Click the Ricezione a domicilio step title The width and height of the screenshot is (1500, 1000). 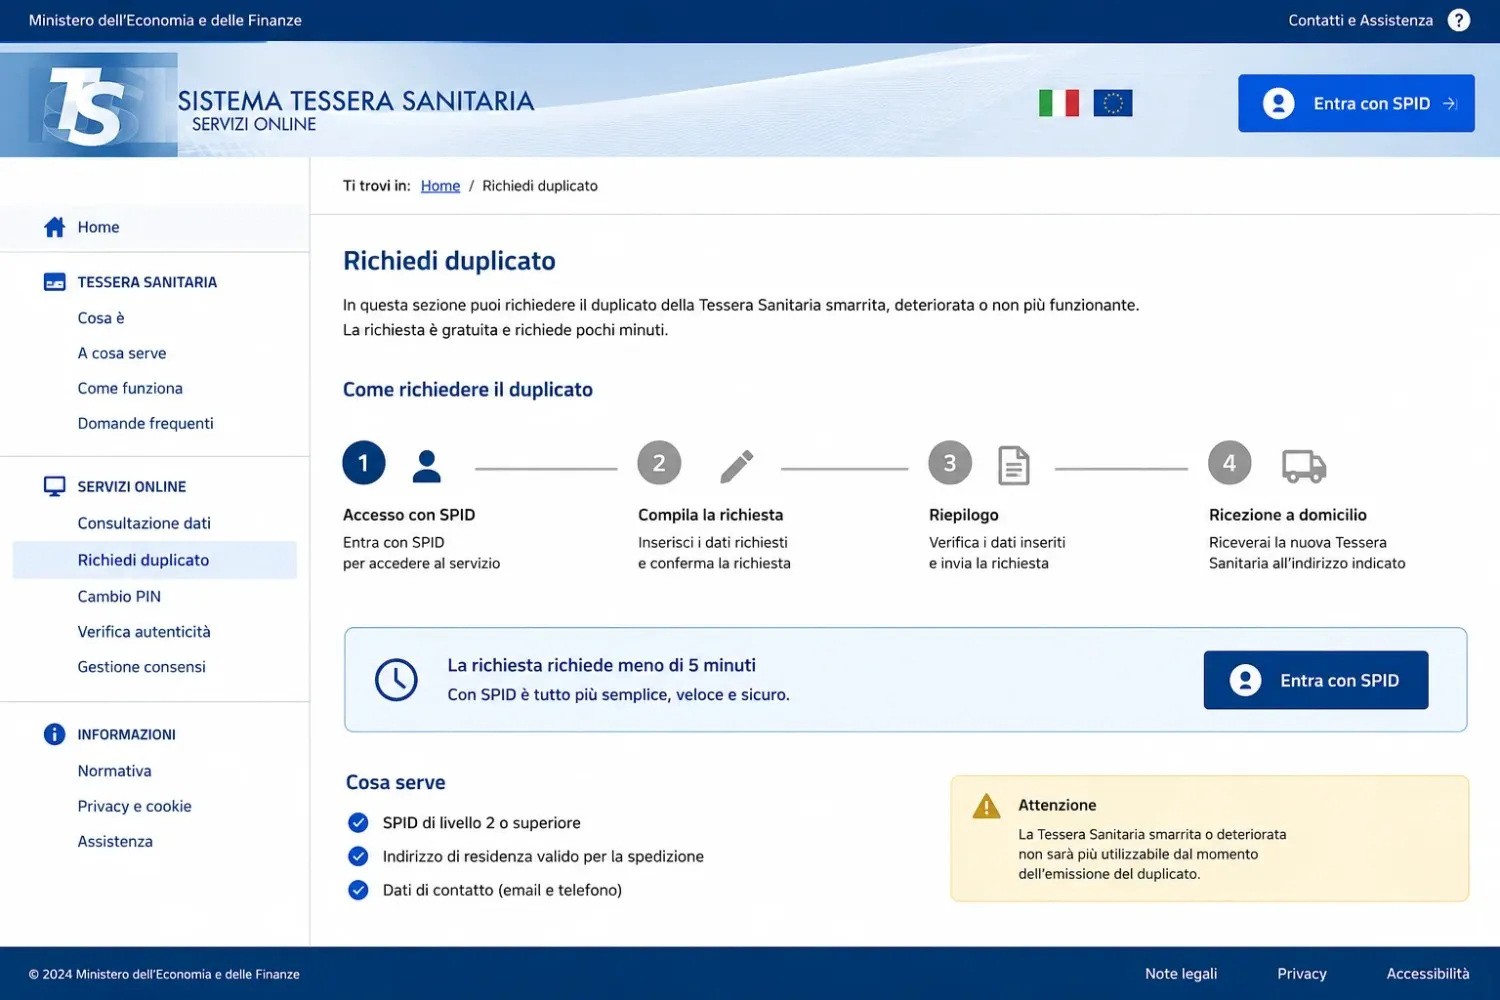point(1288,515)
